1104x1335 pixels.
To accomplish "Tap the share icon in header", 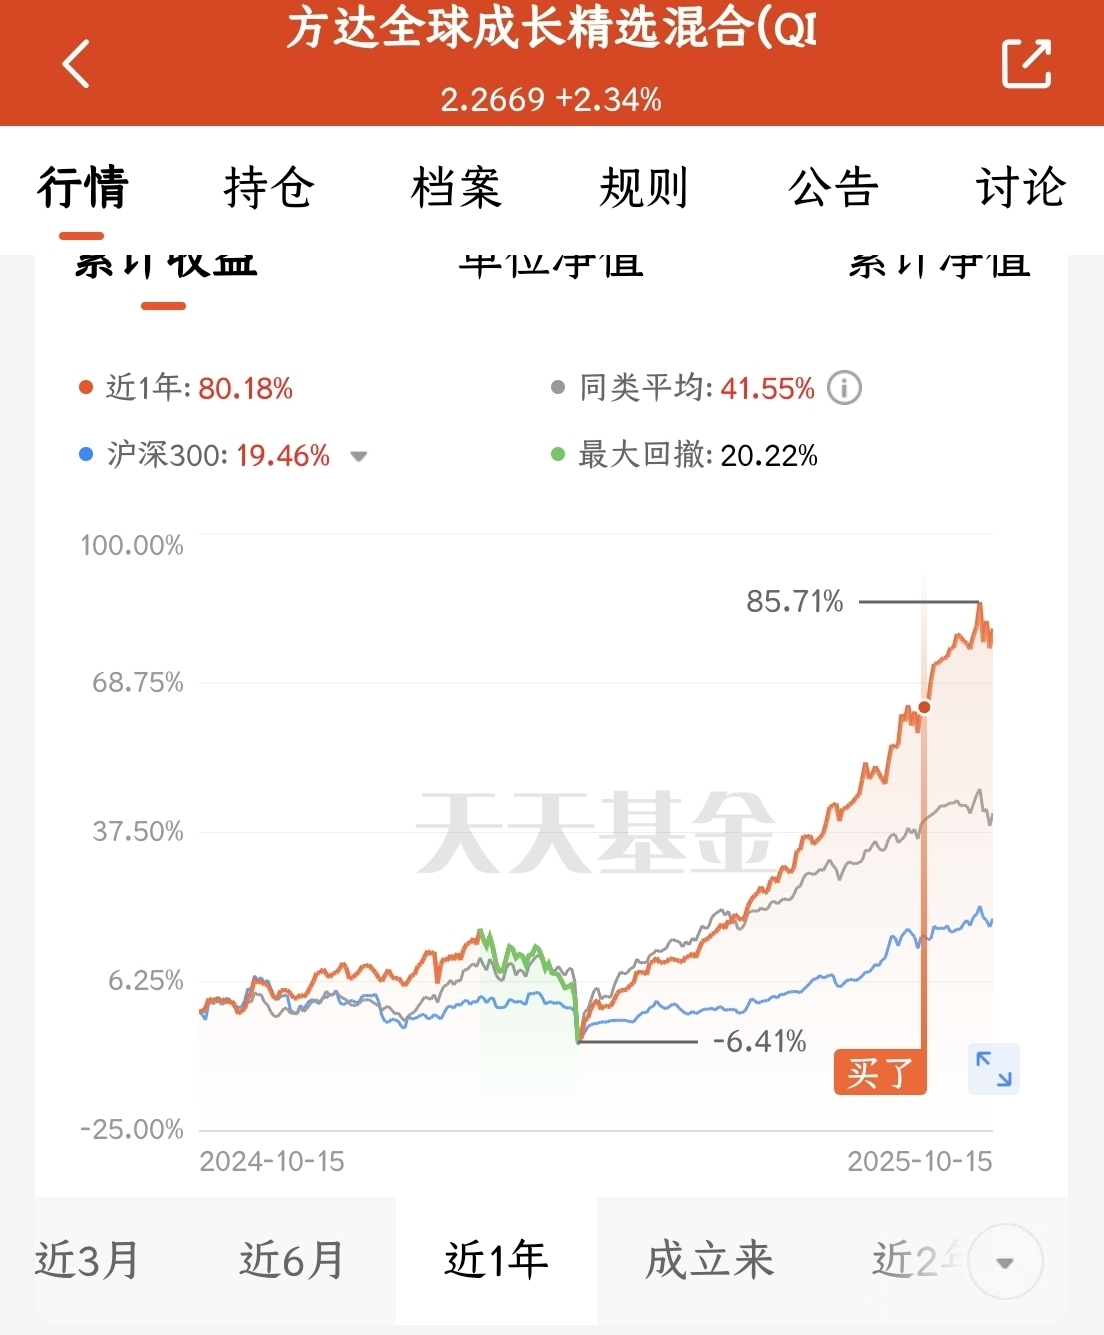I will click(x=1026, y=64).
